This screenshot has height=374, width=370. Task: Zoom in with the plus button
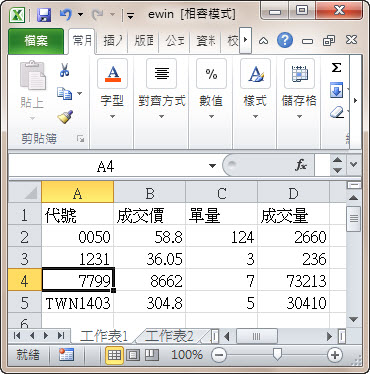tap(335, 355)
